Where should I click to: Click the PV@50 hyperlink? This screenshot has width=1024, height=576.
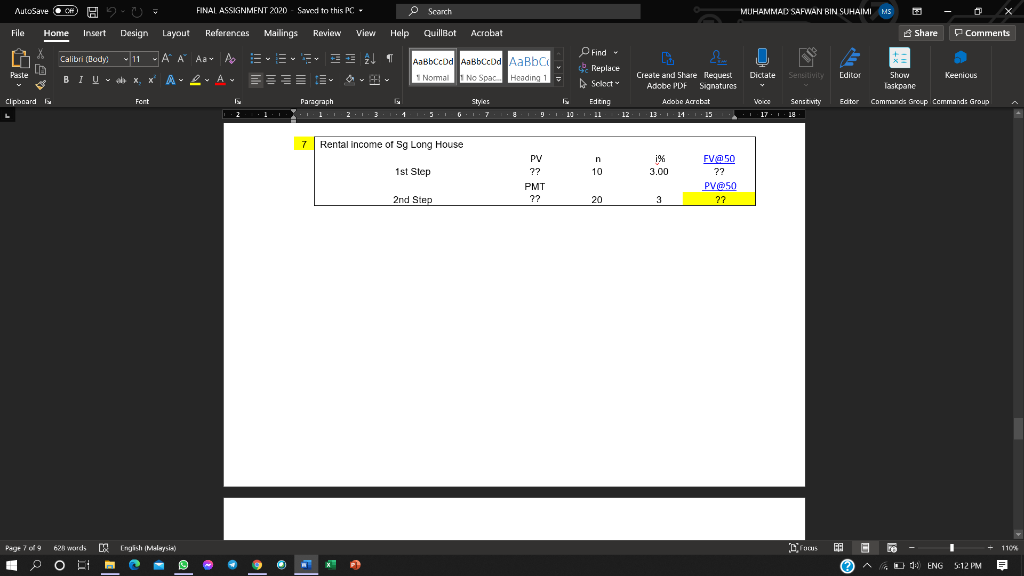point(720,185)
